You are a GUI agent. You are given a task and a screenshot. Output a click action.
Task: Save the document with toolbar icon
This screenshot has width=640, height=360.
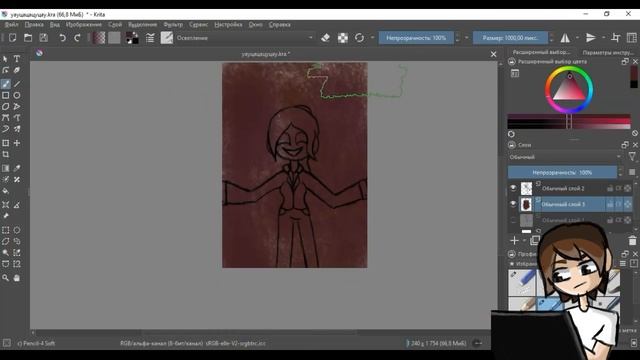pyautogui.click(x=43, y=38)
